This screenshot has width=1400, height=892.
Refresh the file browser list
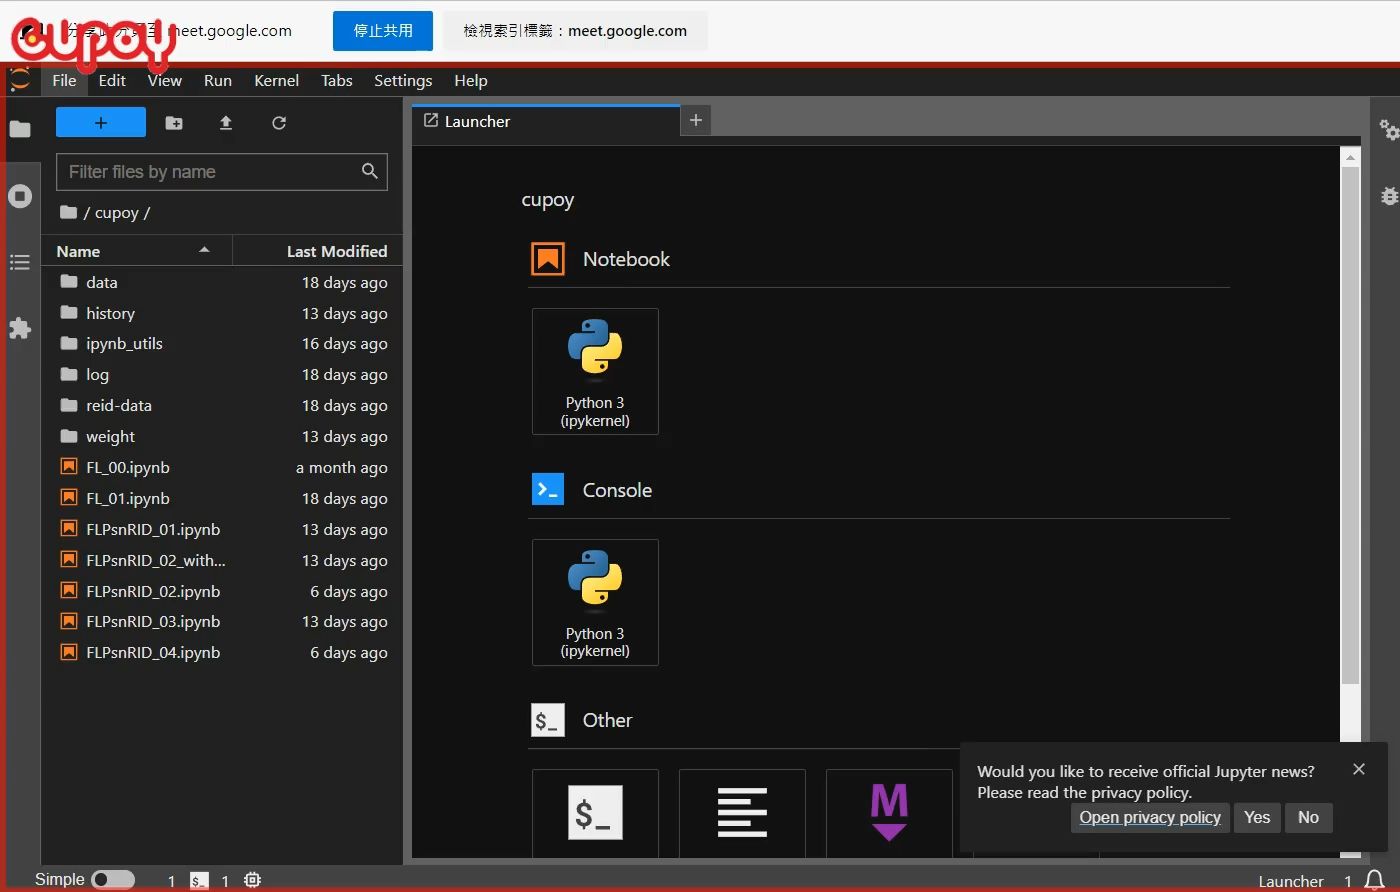279,123
